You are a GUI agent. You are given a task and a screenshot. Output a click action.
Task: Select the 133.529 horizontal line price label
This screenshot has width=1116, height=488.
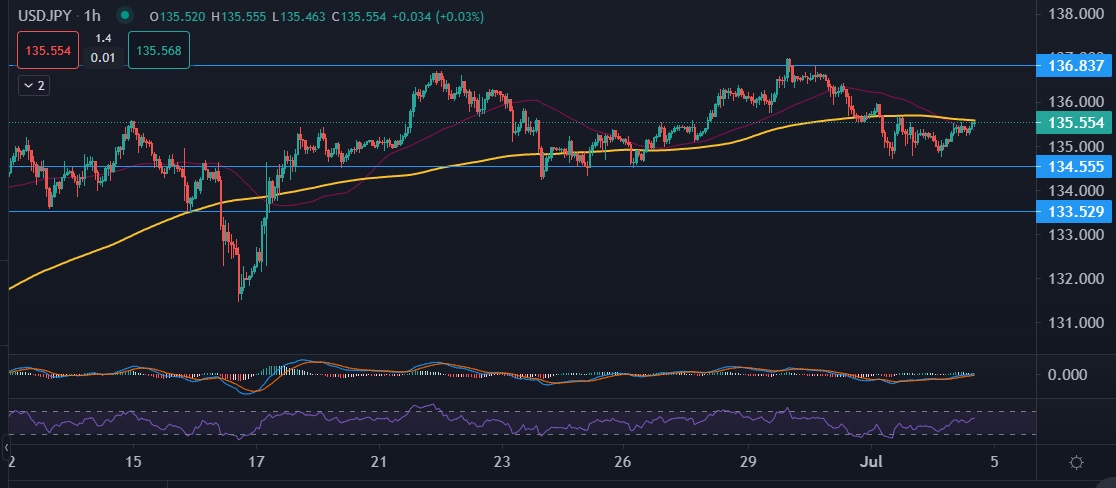click(x=1075, y=211)
